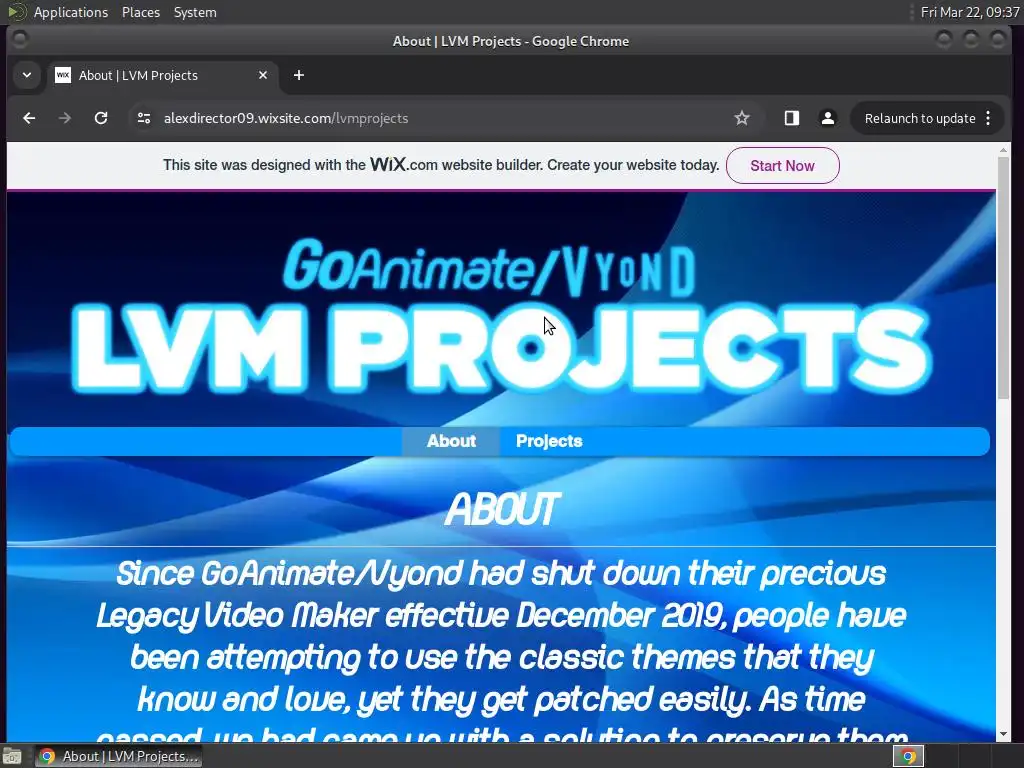This screenshot has width=1024, height=768.
Task: Select the About | LVM Projects browser tab
Action: pos(162,76)
